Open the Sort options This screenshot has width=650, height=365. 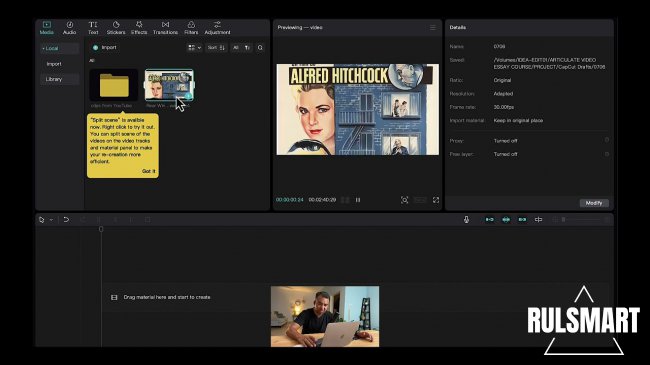[216, 48]
